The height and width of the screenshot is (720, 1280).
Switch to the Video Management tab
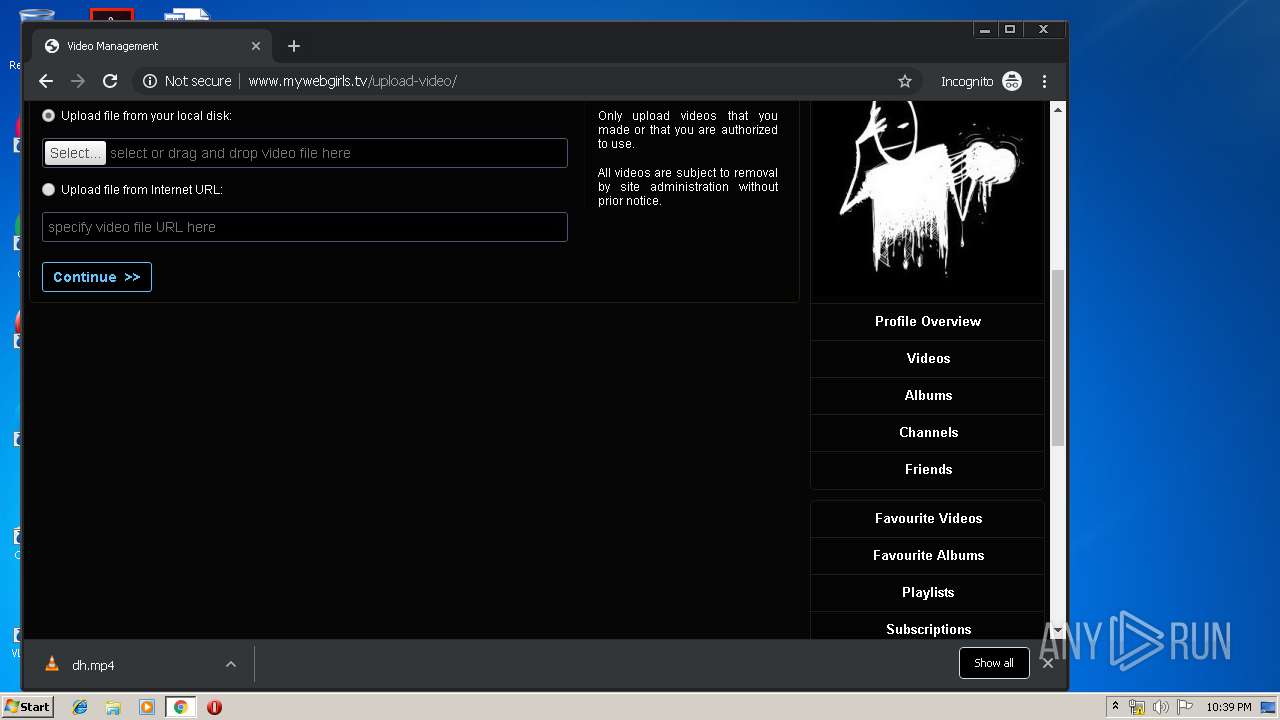tap(152, 46)
